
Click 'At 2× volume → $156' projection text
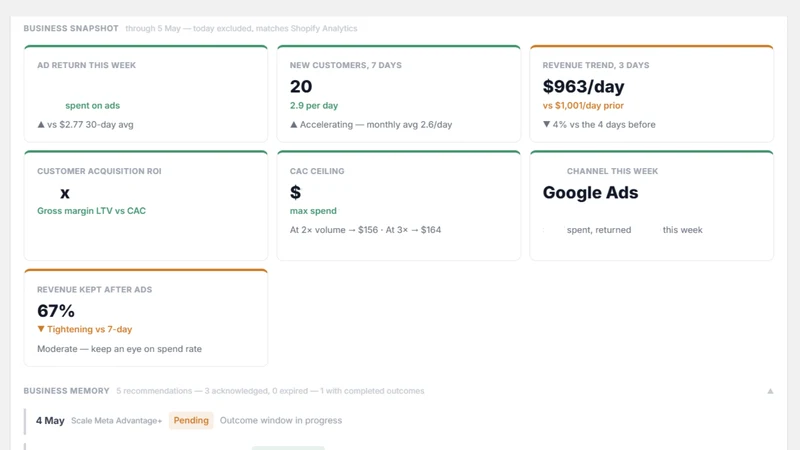click(336, 230)
